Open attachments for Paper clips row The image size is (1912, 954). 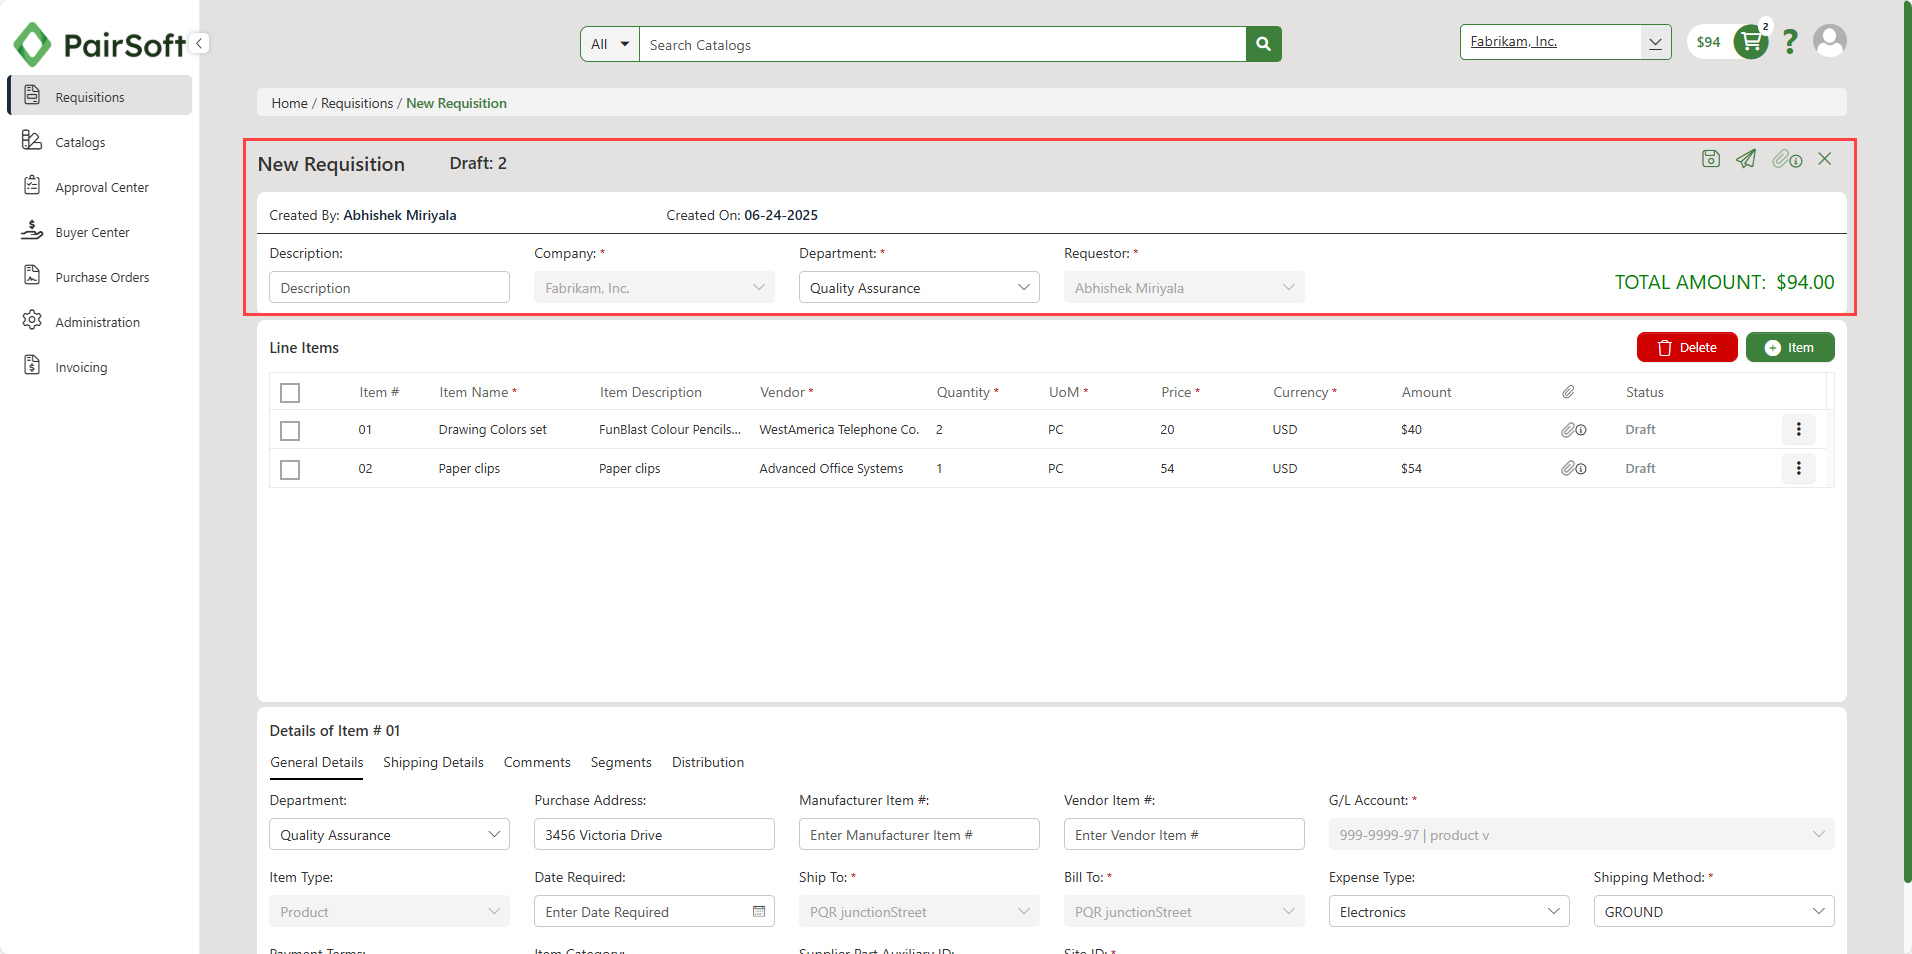tap(1574, 468)
